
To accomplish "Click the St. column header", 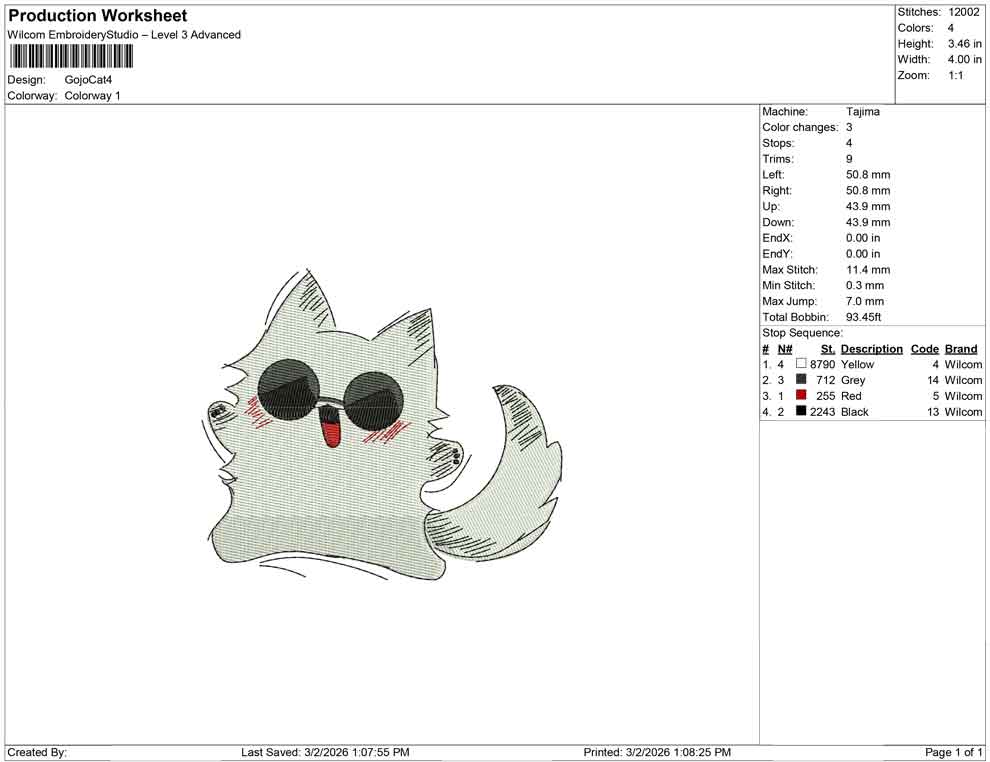I will coord(827,348).
